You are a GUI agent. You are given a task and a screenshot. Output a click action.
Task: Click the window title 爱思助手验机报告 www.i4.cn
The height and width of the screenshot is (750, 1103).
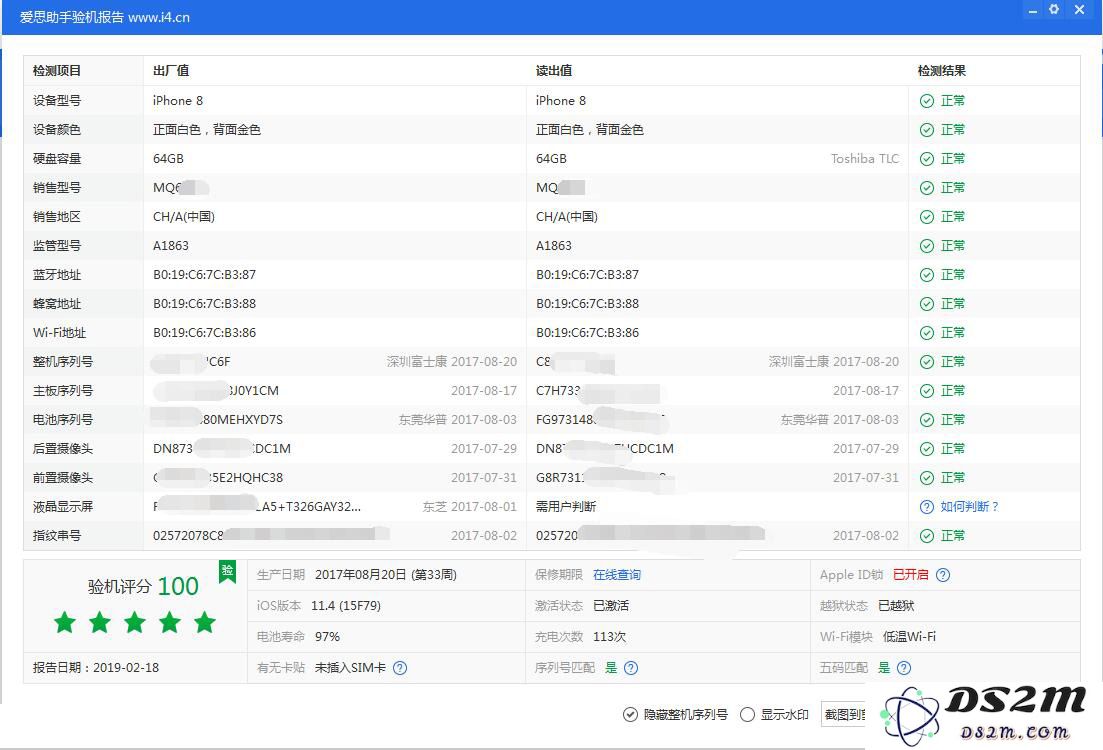105,18
